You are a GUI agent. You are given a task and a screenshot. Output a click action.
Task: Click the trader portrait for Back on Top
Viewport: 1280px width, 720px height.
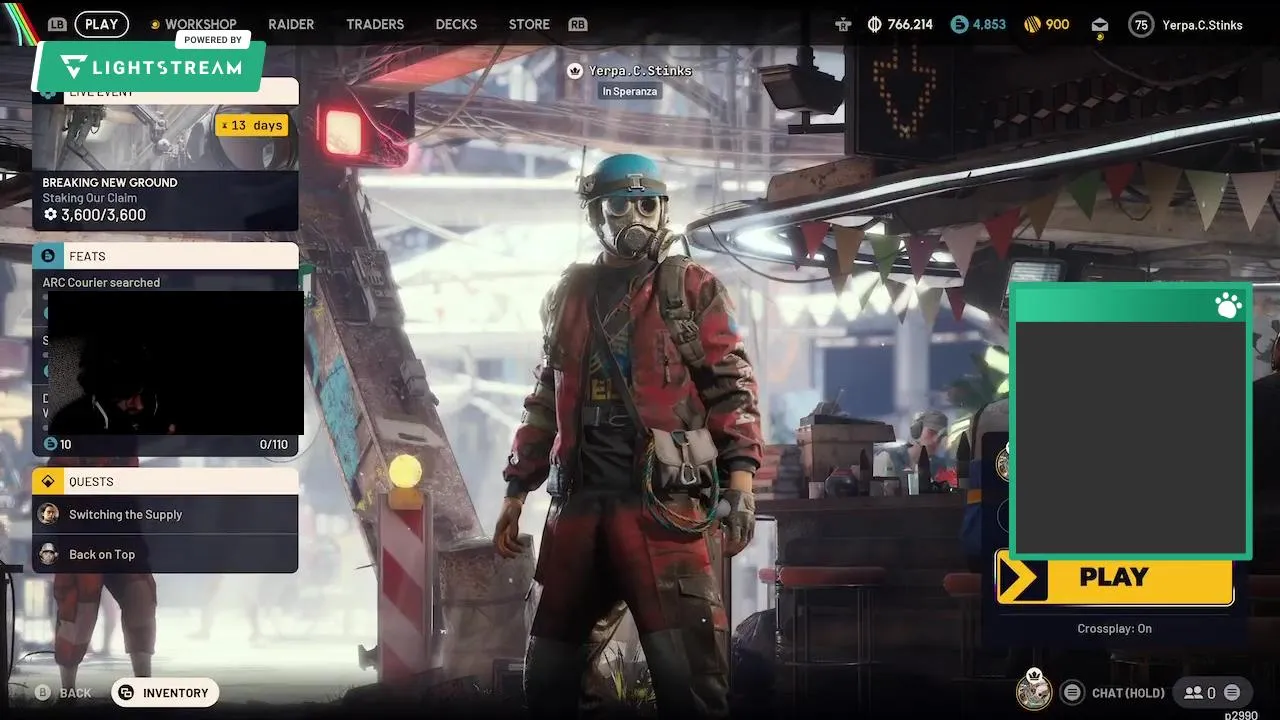pos(48,554)
